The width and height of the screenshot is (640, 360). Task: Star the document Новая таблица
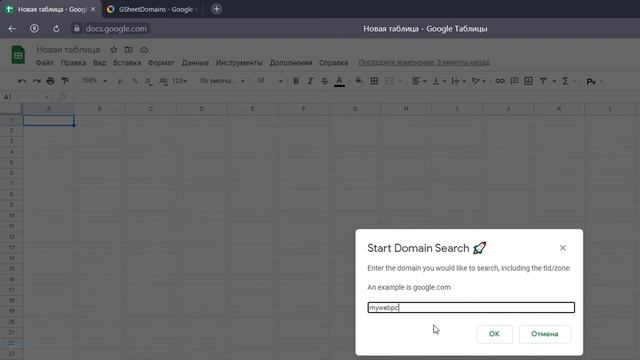(113, 50)
